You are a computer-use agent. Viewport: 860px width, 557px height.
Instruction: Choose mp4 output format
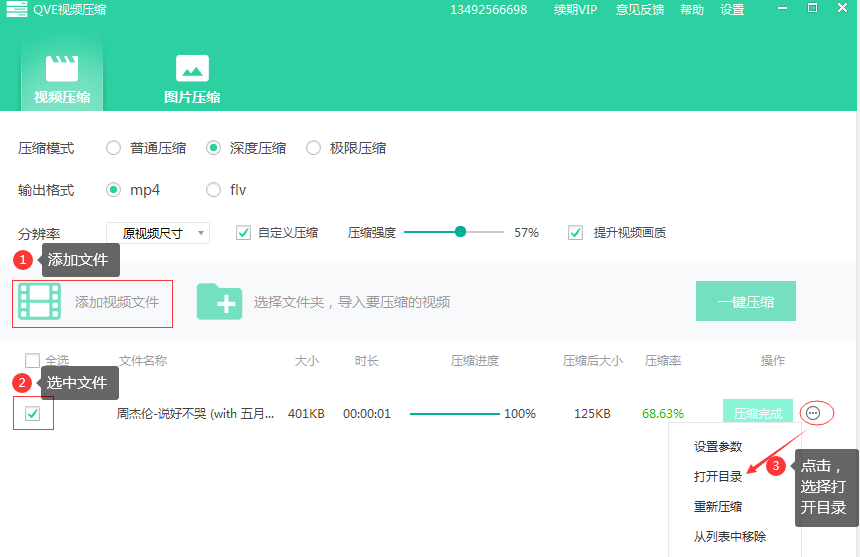(x=114, y=190)
